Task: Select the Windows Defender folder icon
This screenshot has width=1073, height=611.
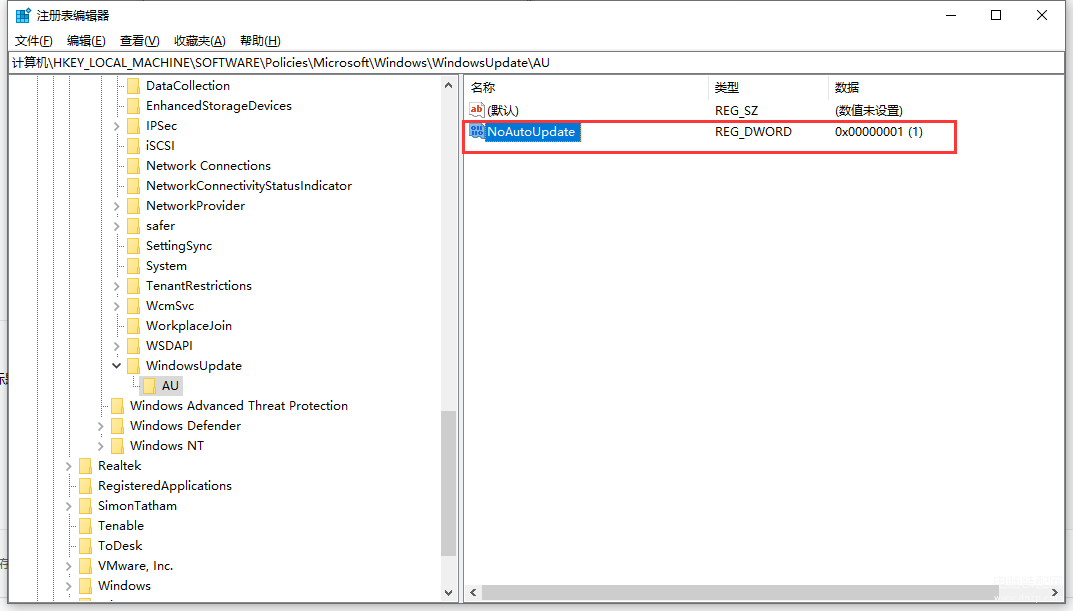Action: [118, 426]
